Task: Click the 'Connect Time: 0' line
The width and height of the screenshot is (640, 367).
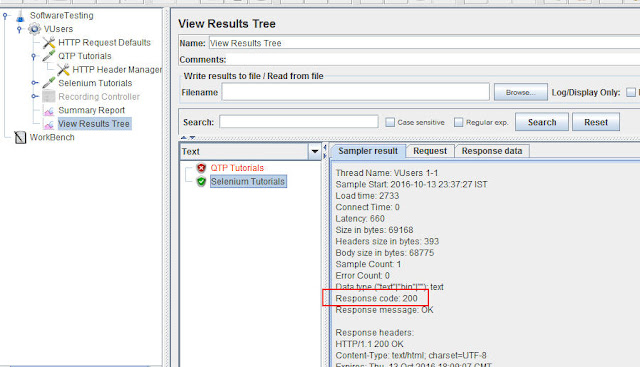Action: tap(367, 207)
